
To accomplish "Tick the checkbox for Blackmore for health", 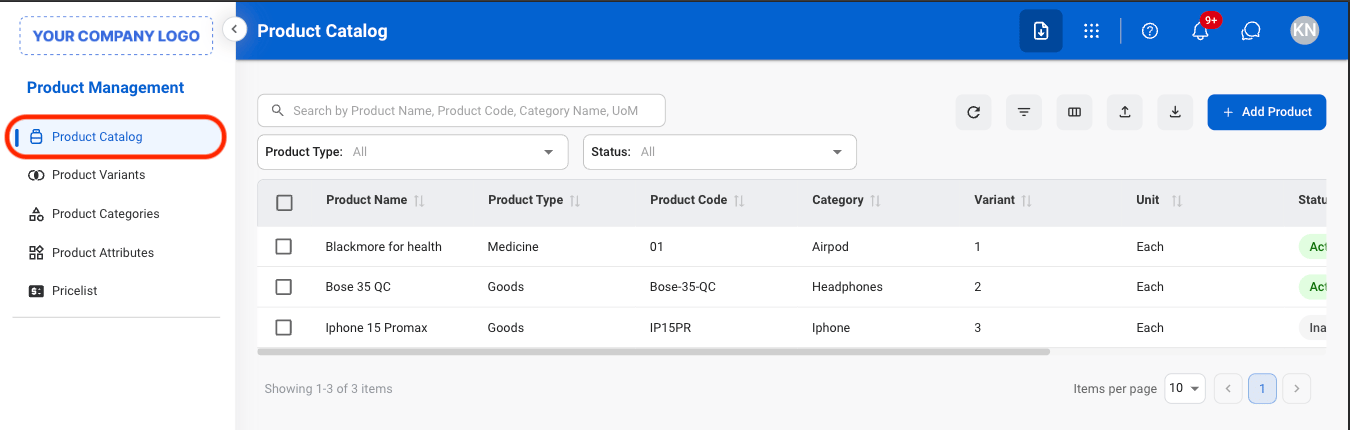I will pos(284,246).
